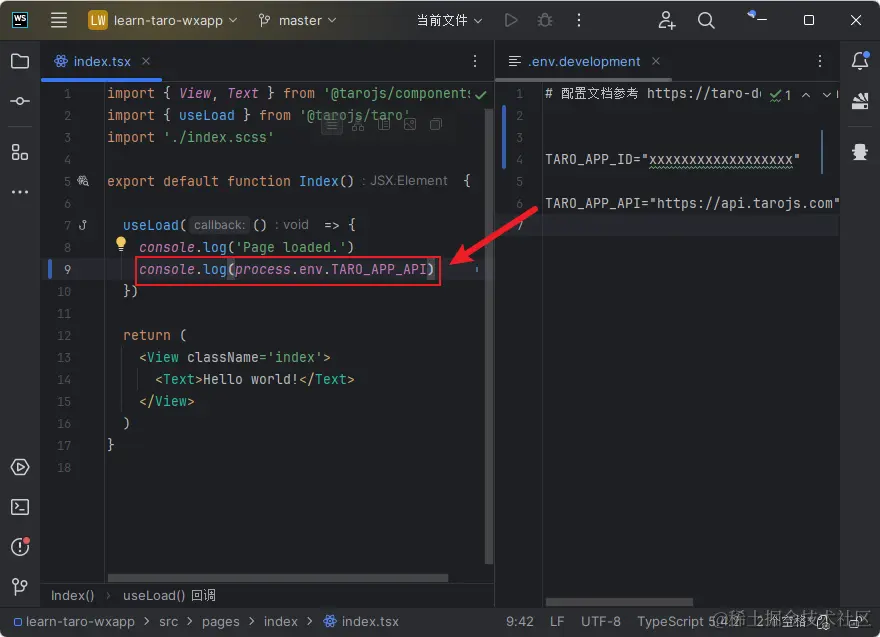This screenshot has width=880, height=637.
Task: Click pages breadcrumb in navigation bar
Action: [x=221, y=621]
